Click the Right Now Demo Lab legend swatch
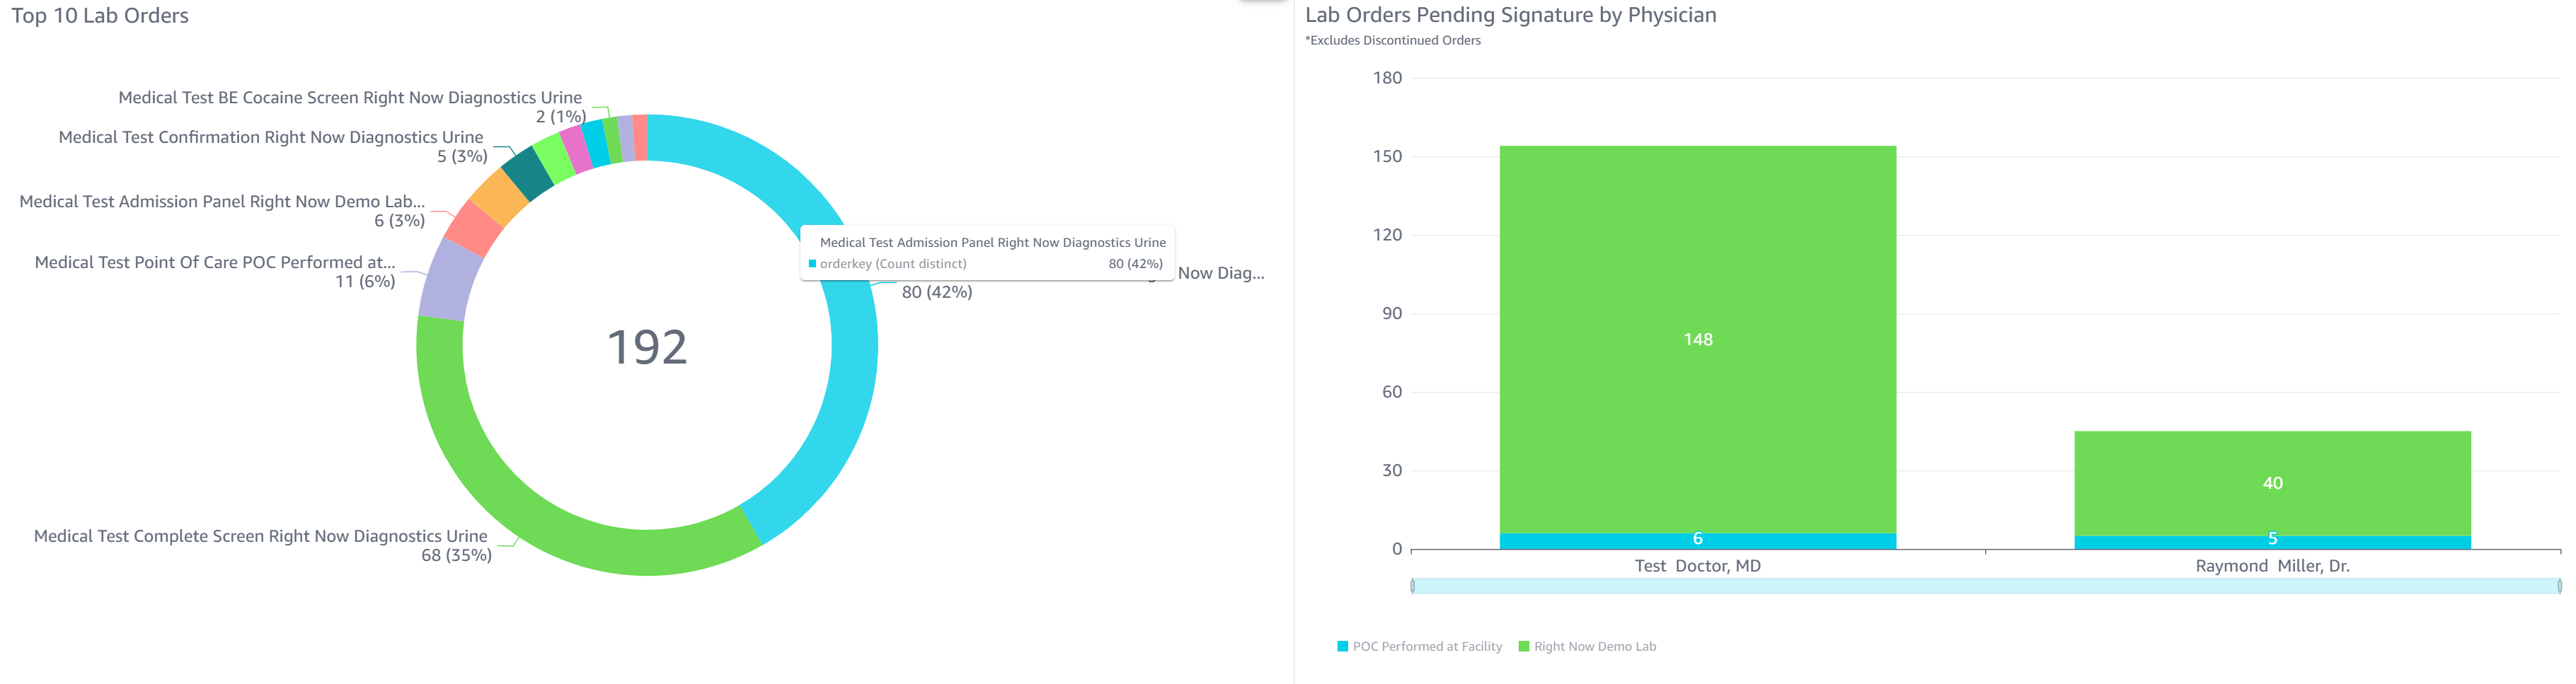The width and height of the screenshot is (2576, 684). (x=1523, y=646)
